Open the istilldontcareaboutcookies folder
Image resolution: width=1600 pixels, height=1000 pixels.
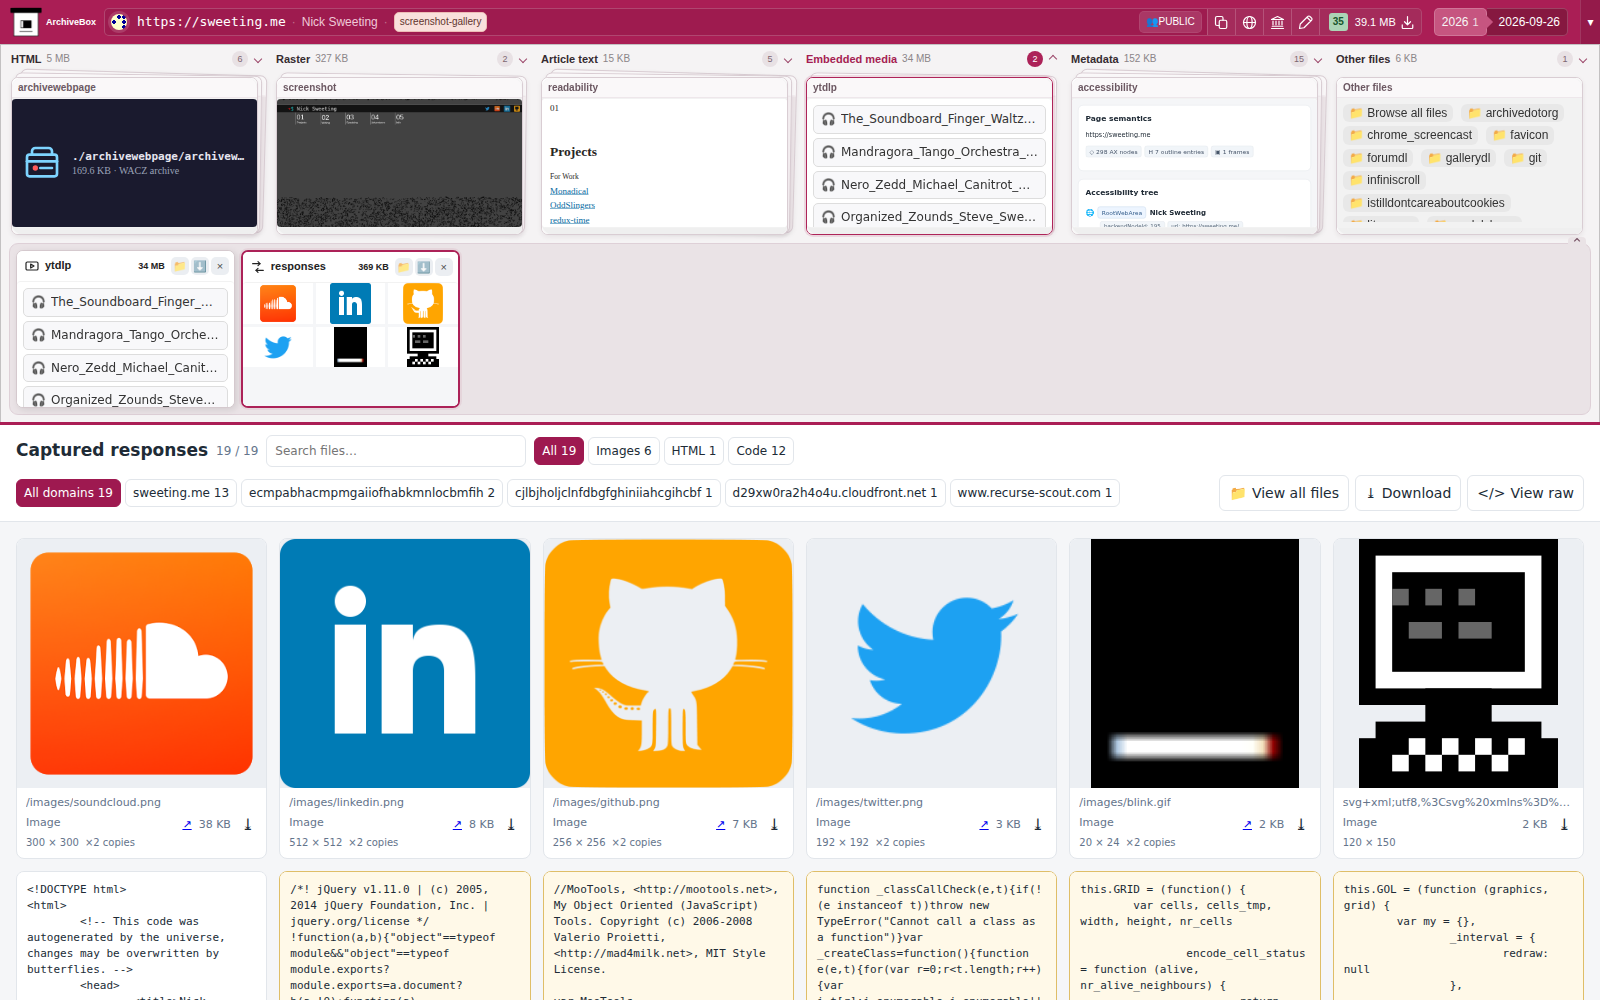[x=1427, y=203]
